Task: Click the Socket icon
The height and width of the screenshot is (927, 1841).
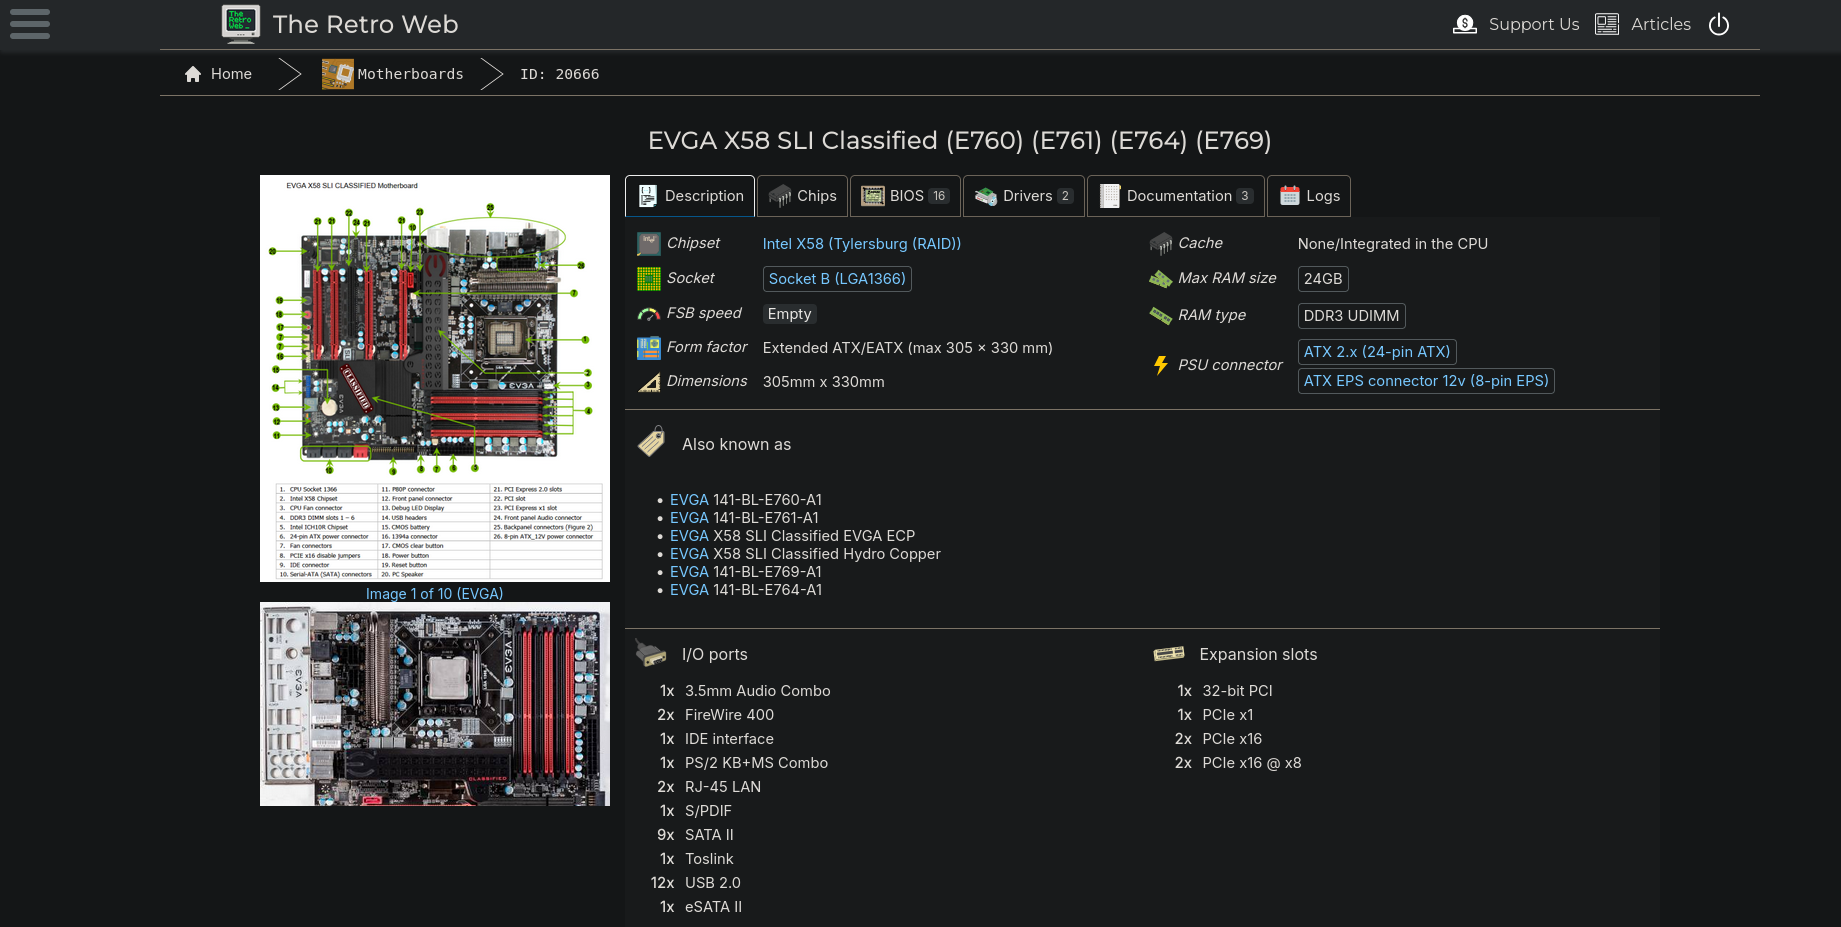Action: (x=649, y=279)
